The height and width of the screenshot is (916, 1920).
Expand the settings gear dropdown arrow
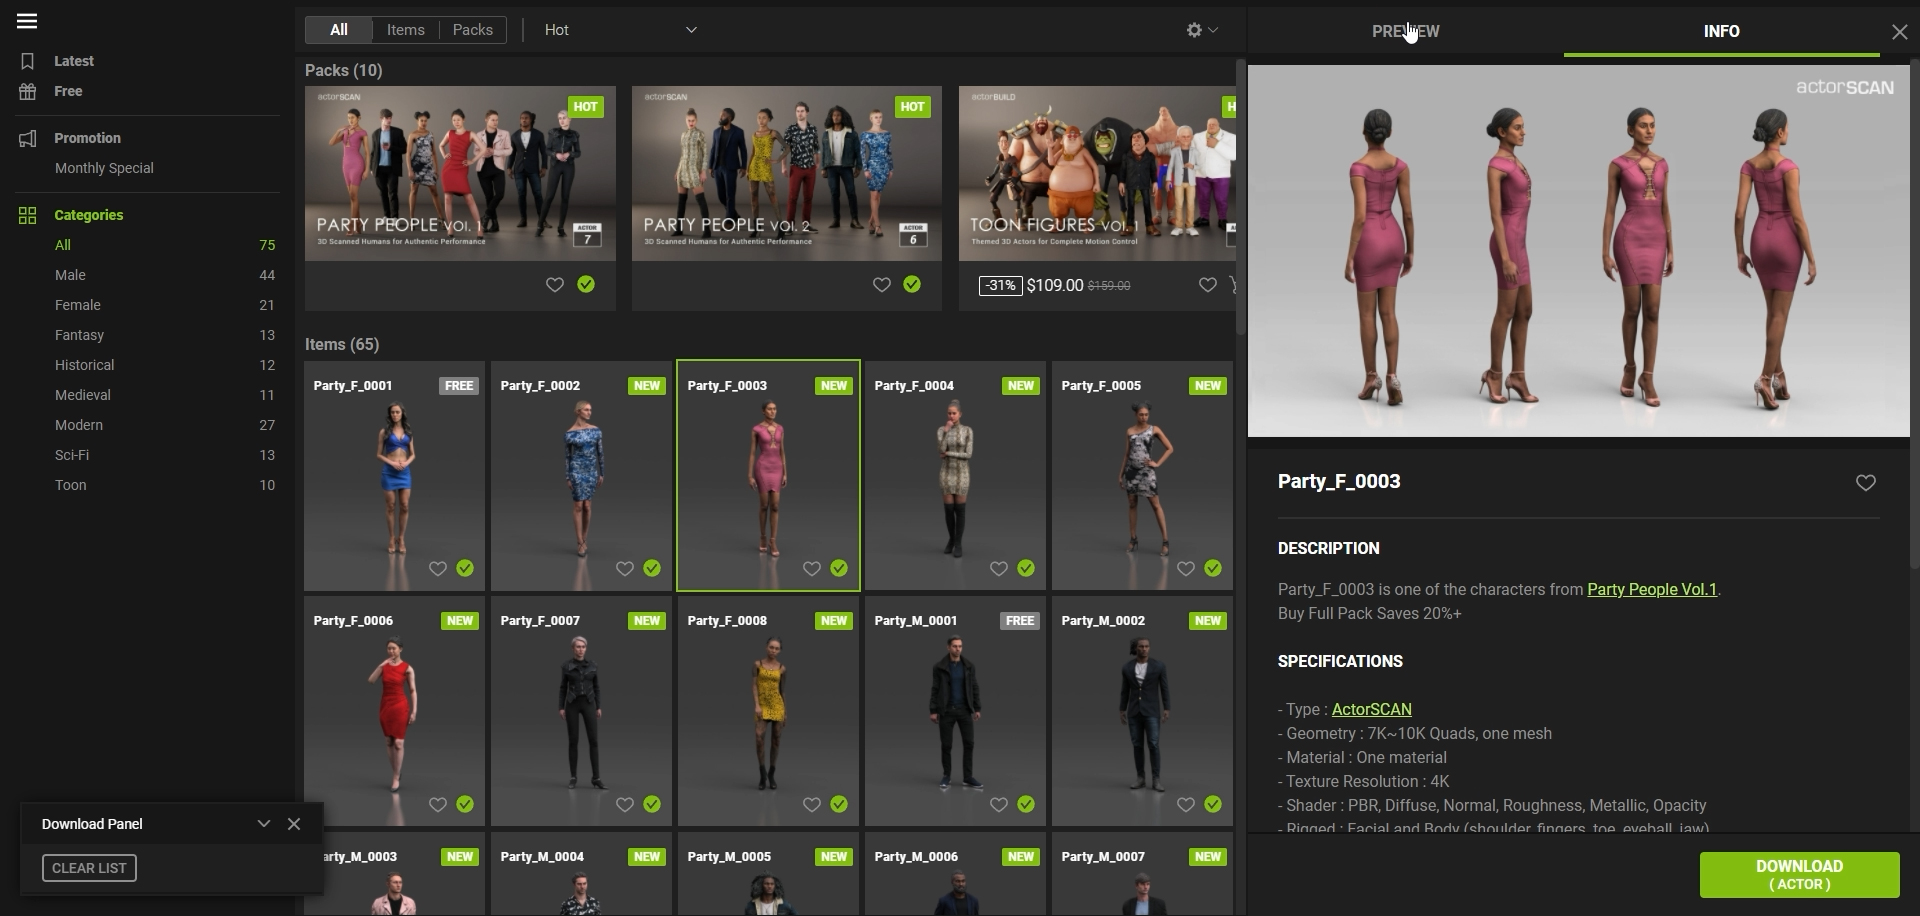(1213, 30)
